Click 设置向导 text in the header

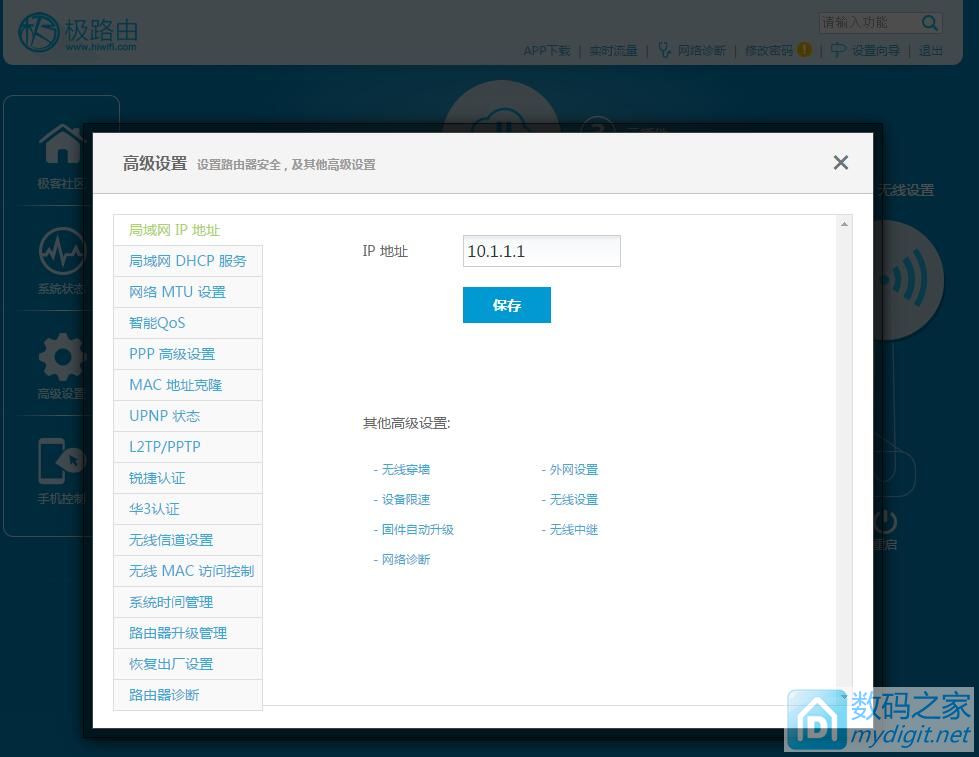[x=875, y=51]
